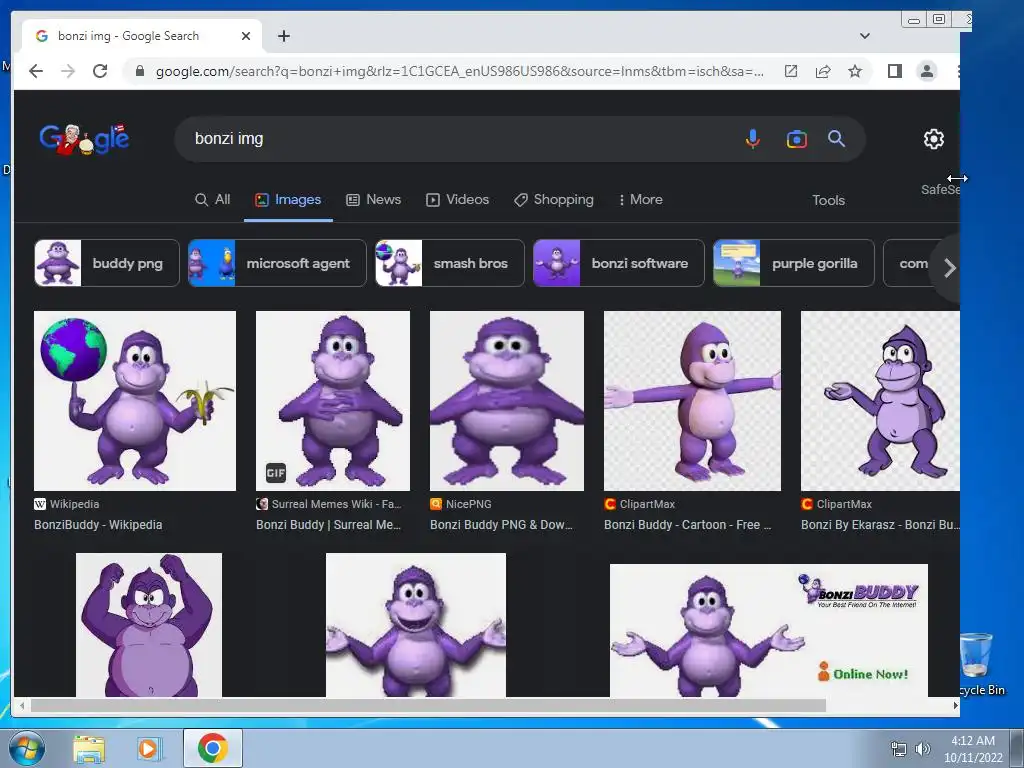Open BonziBuddy Online Now banner image
The width and height of the screenshot is (1024, 768).
click(x=769, y=630)
